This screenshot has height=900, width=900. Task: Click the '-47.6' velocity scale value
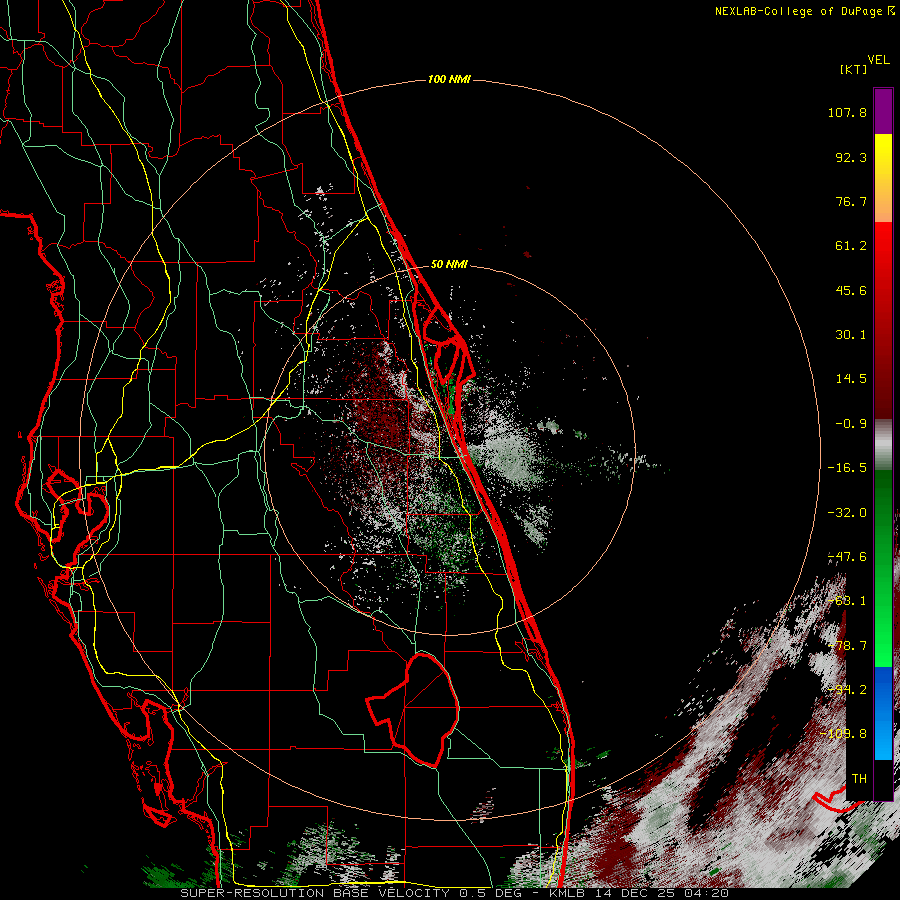[x=847, y=557]
